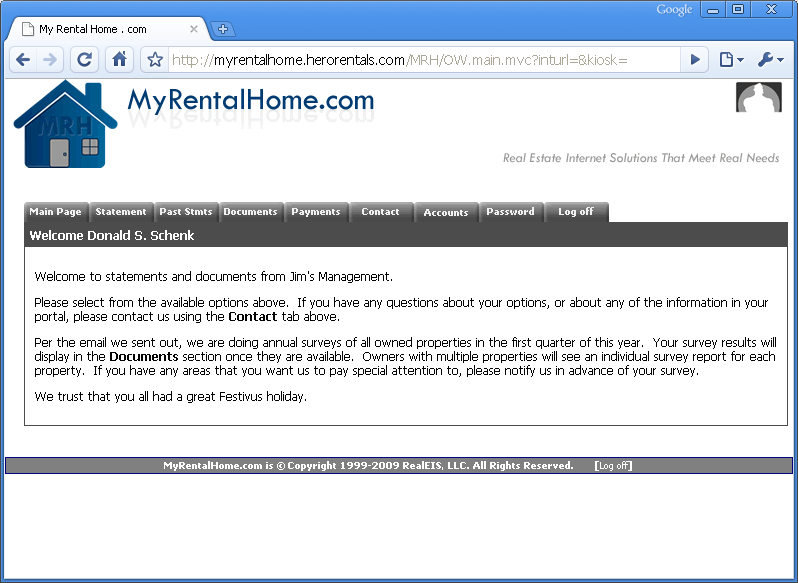
Task: Minimize the browser window
Action: (713, 10)
